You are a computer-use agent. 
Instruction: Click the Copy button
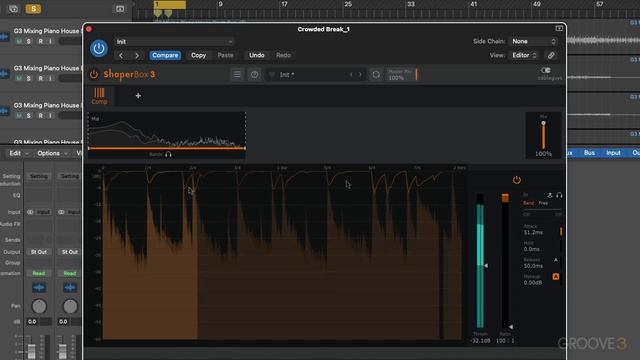[x=198, y=55]
